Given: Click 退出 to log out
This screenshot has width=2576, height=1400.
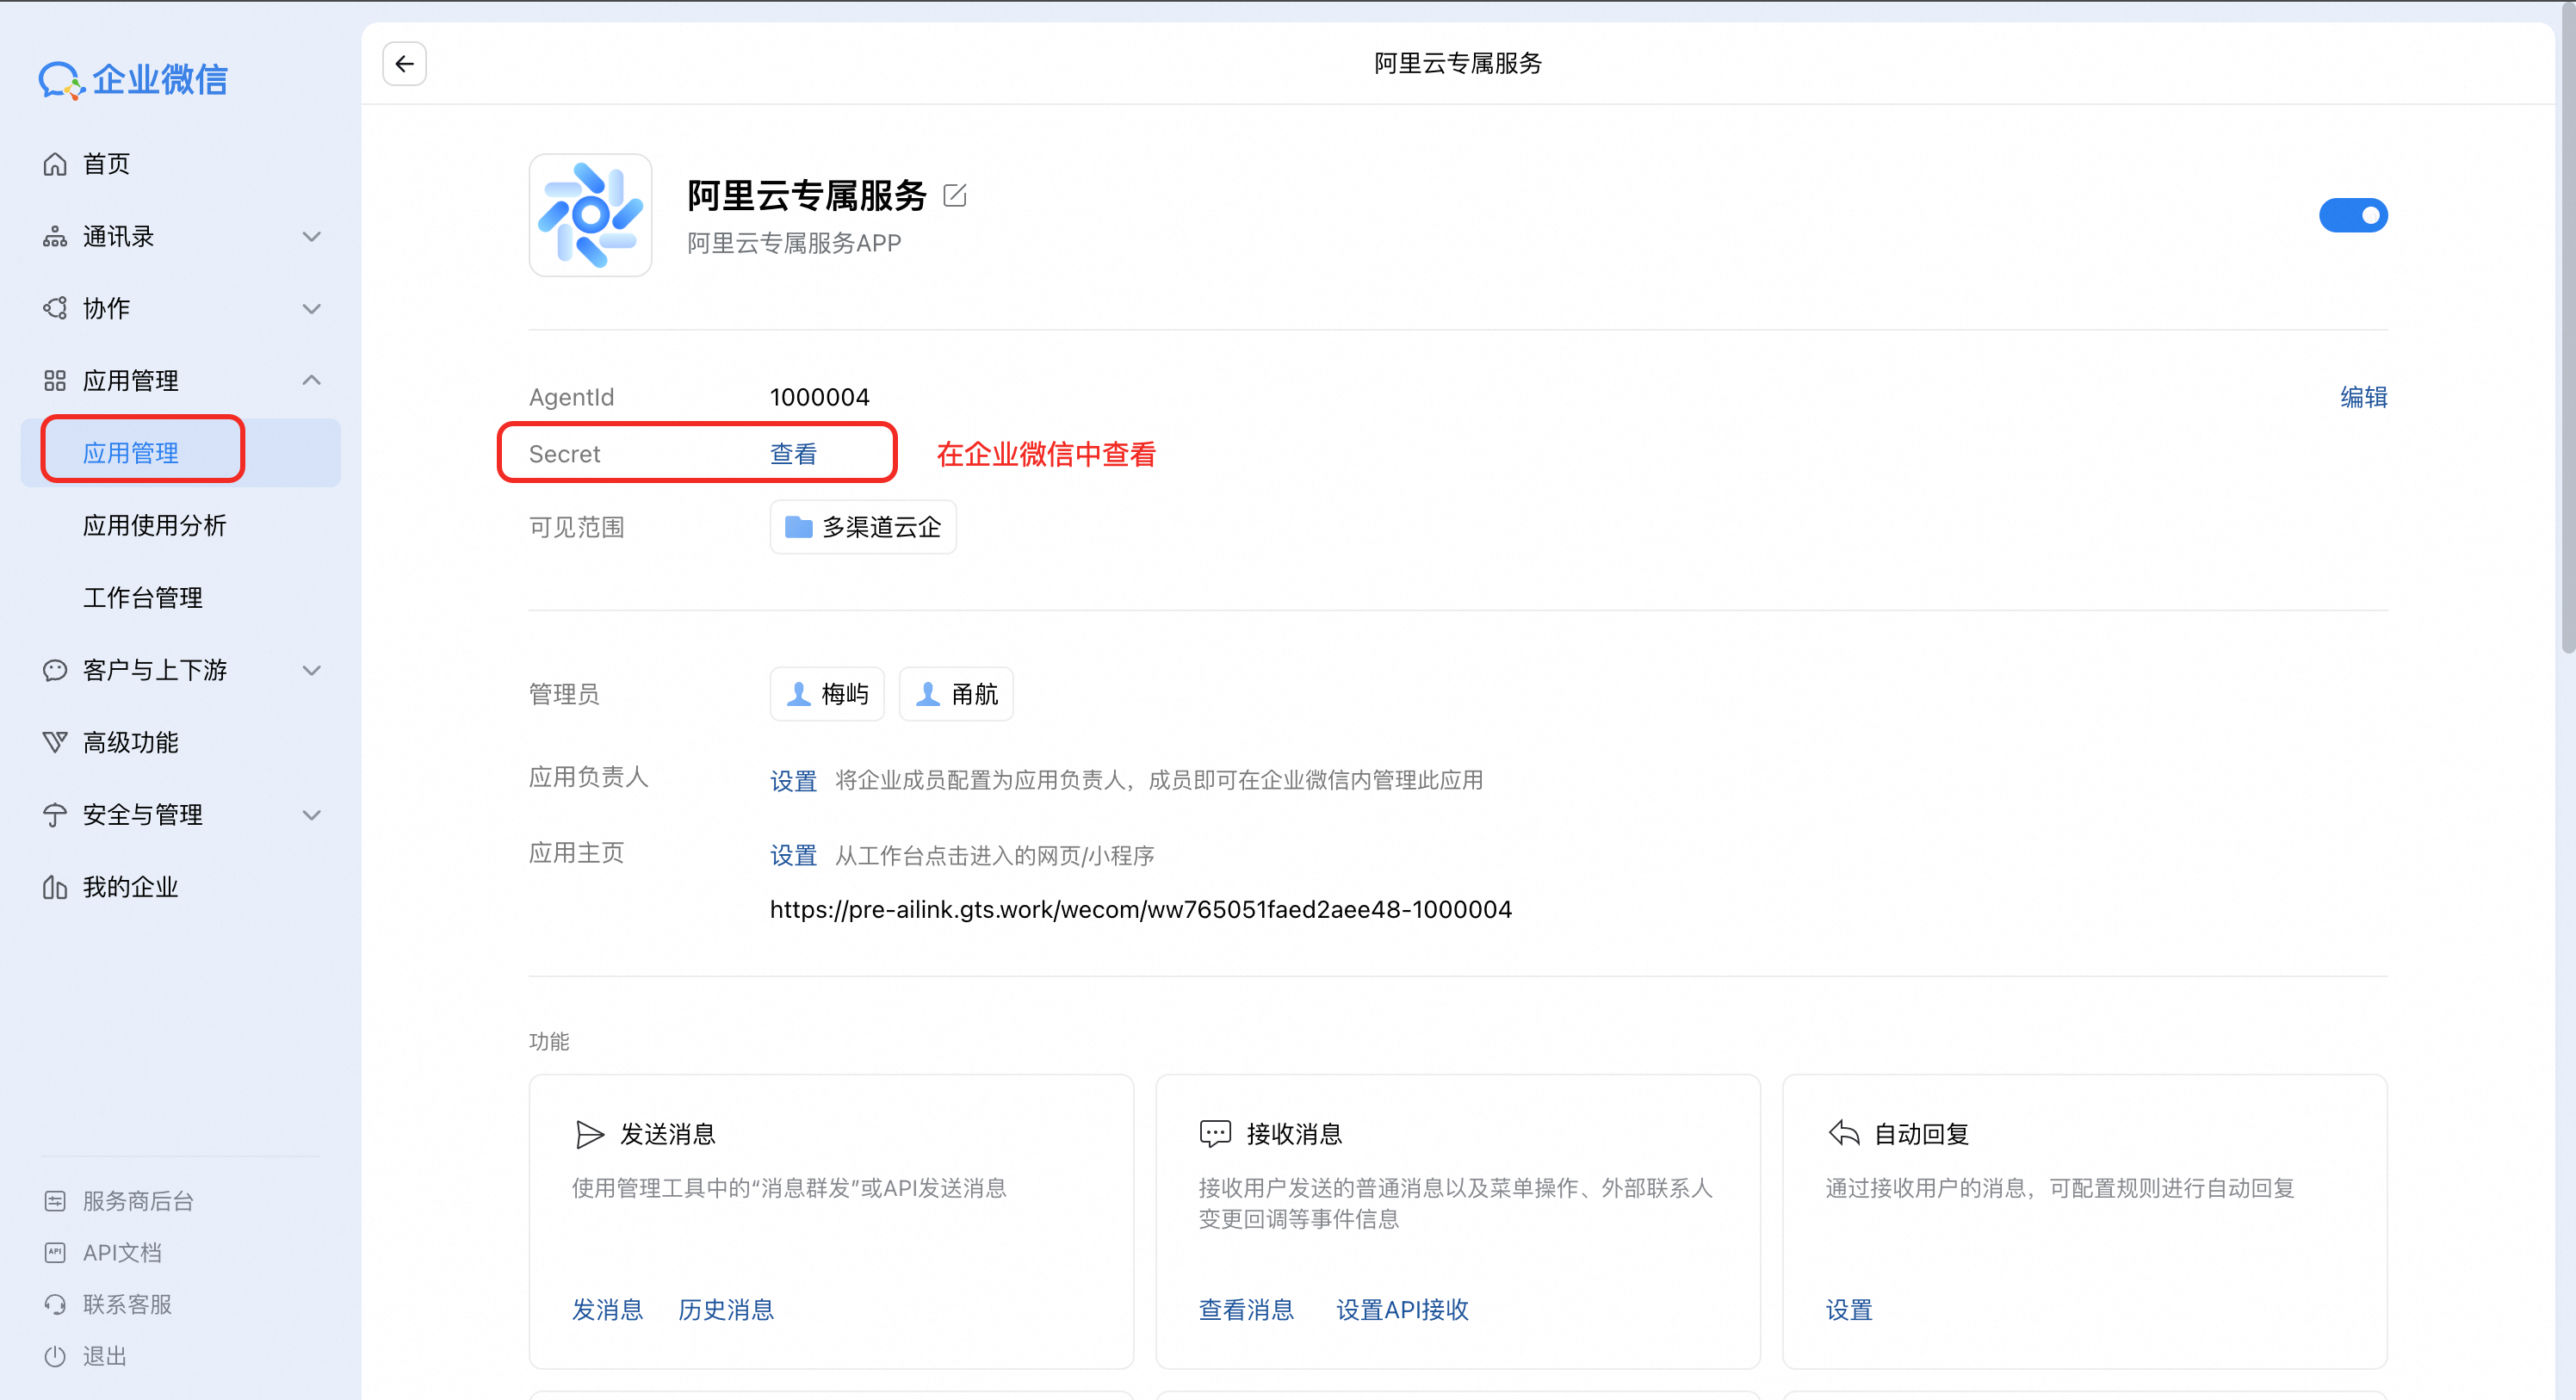Looking at the screenshot, I should coord(104,1357).
